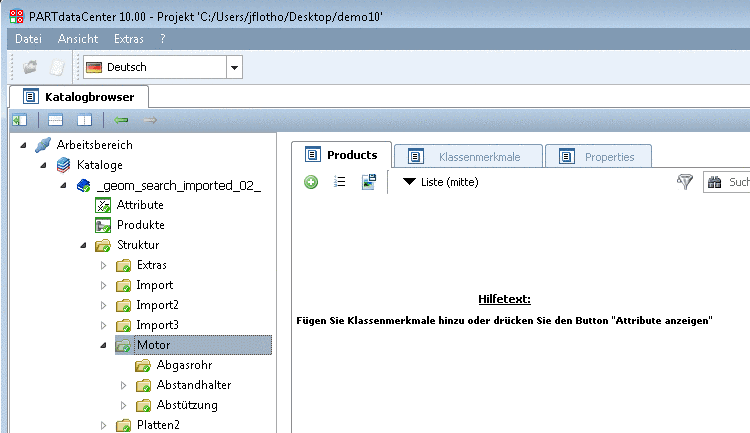The image size is (750, 433).
Task: Click the greyed document toolbar icon
Action: click(x=57, y=67)
